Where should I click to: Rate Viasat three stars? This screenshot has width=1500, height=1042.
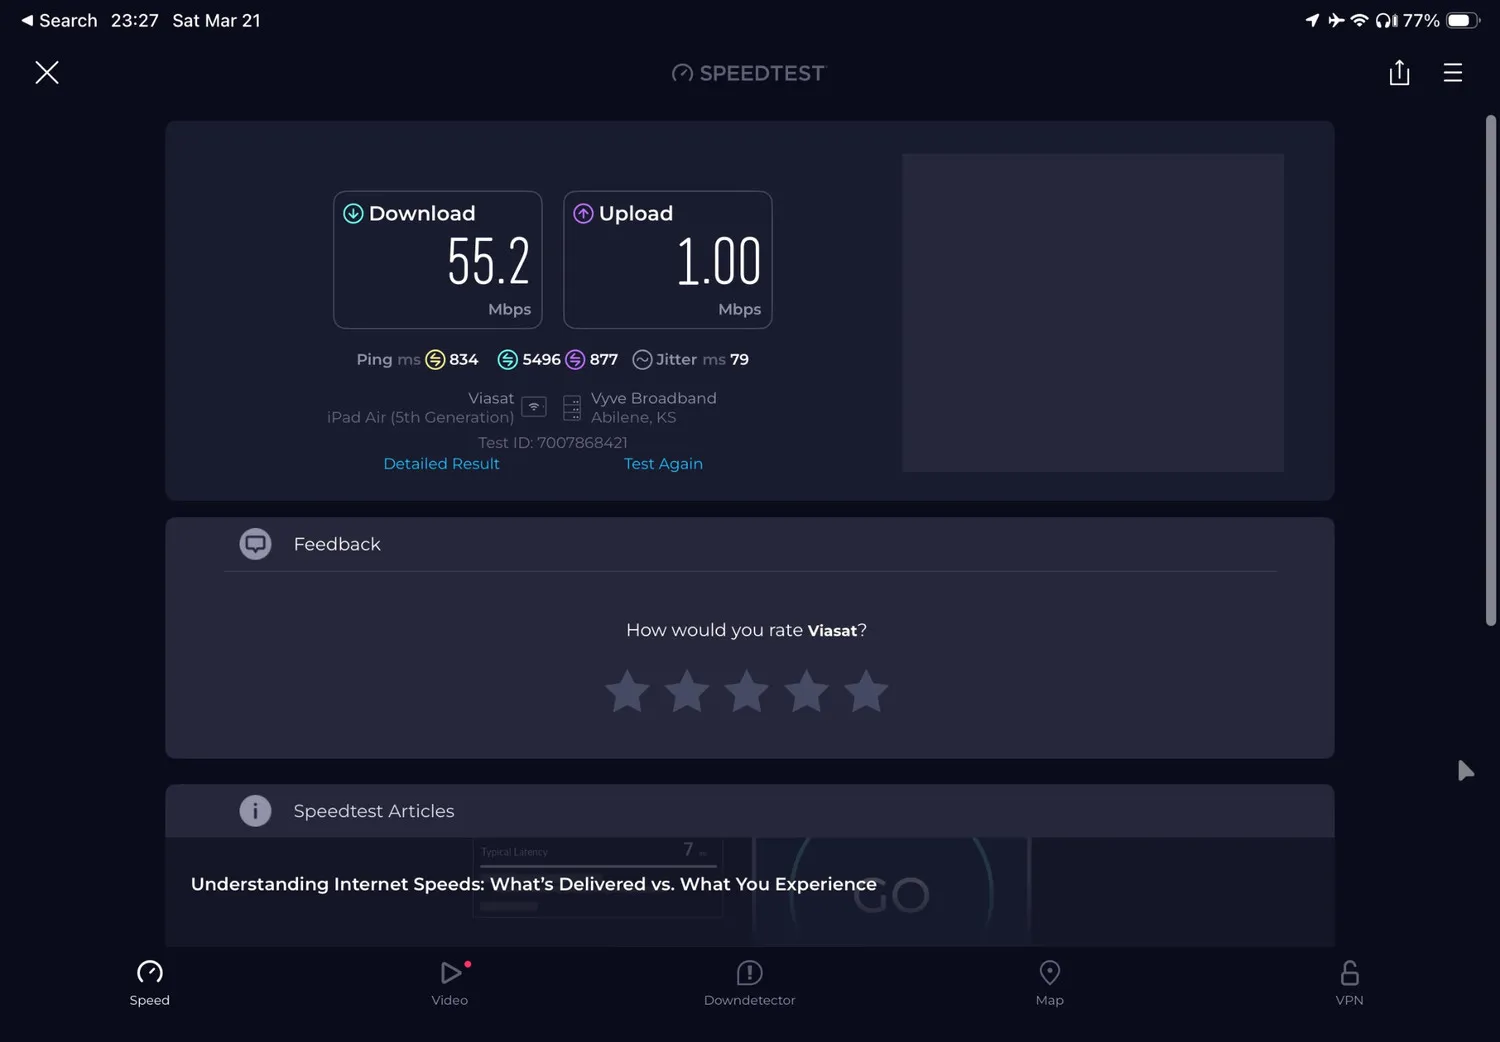(x=747, y=691)
